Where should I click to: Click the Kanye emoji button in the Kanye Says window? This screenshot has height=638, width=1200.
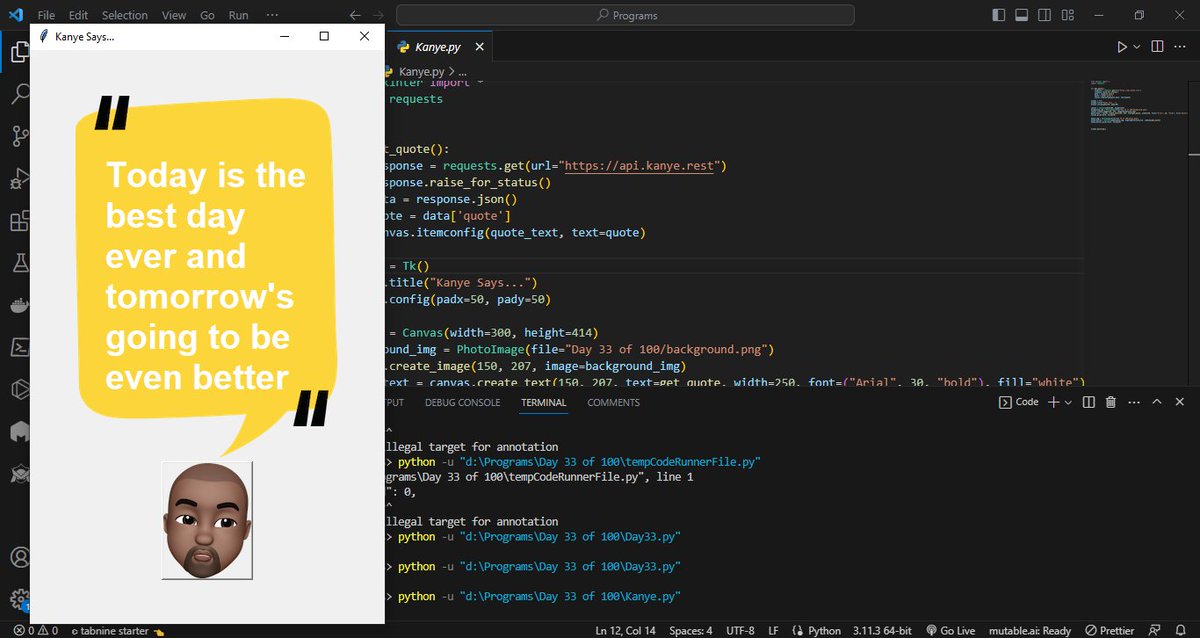pyautogui.click(x=207, y=520)
